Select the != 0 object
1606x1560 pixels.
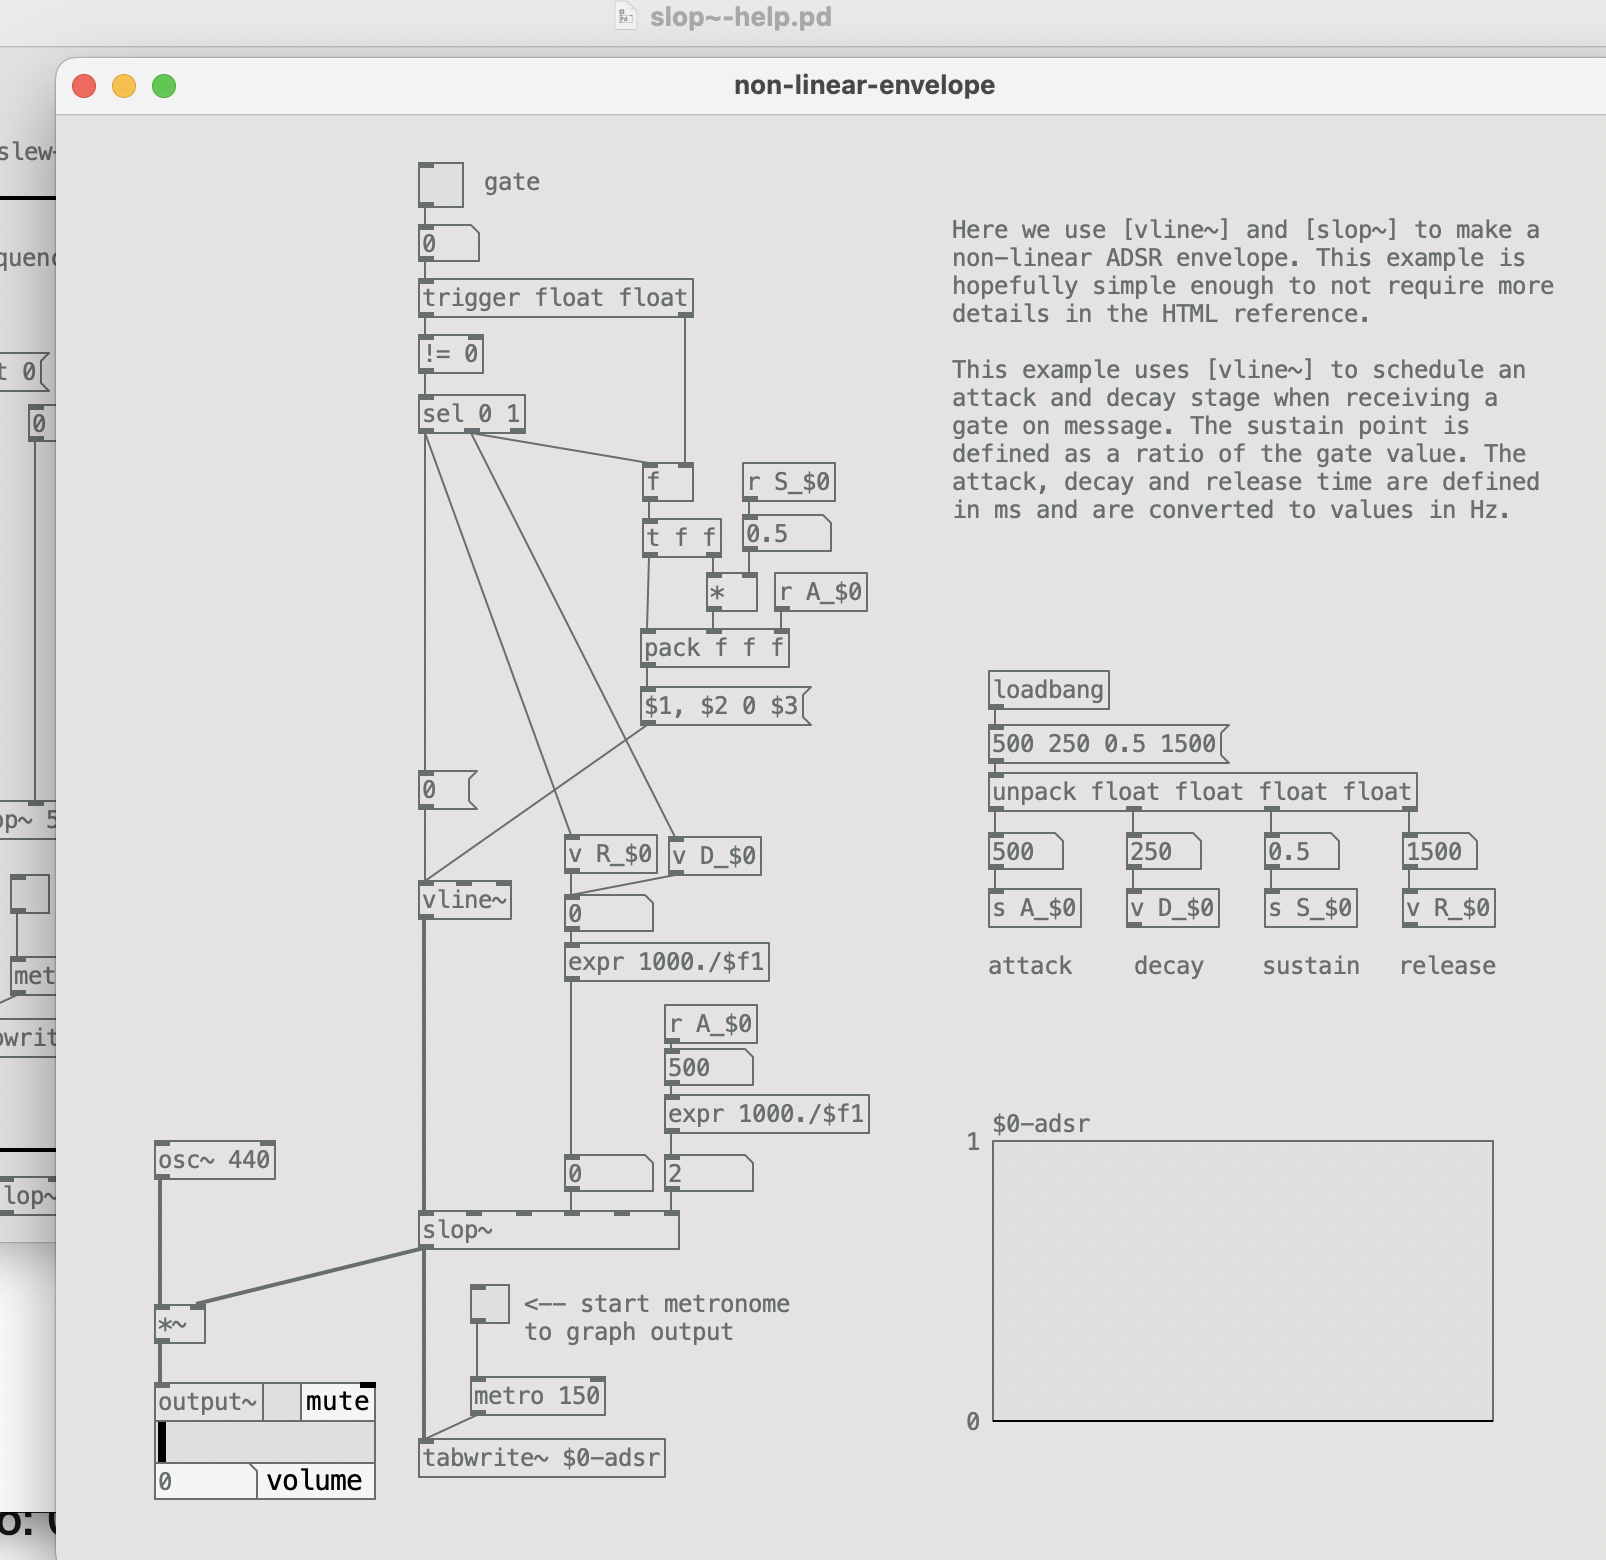tap(451, 354)
